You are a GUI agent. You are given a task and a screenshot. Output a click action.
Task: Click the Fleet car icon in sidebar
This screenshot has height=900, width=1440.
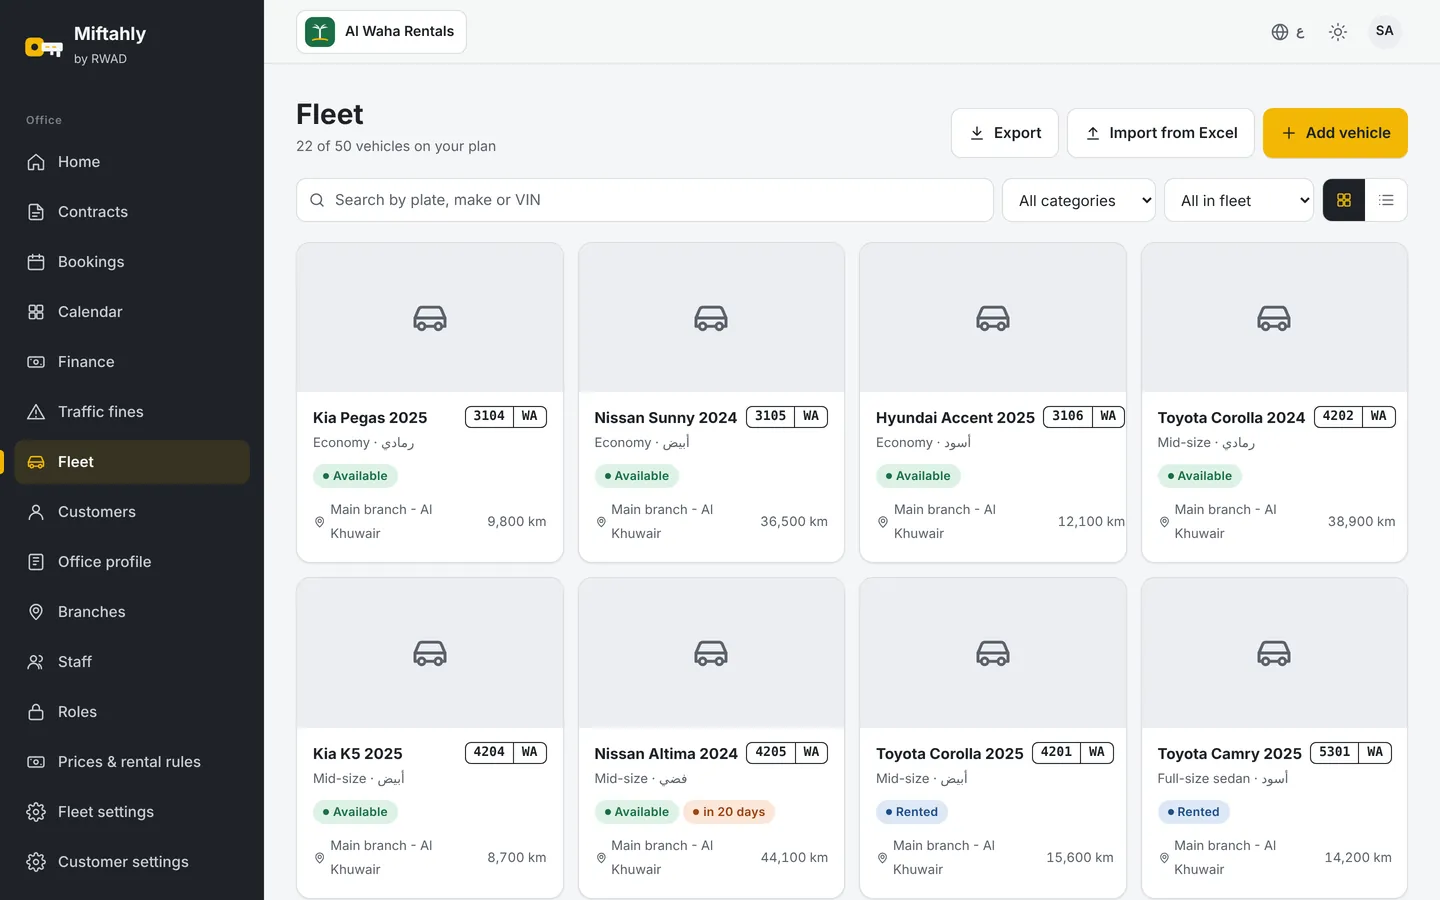click(36, 462)
